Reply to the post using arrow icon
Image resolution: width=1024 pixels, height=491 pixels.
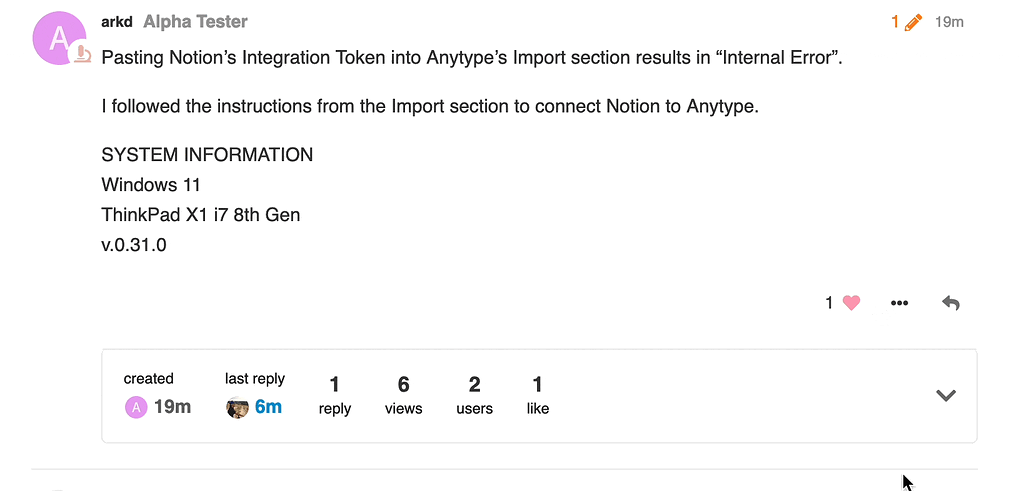(x=951, y=303)
